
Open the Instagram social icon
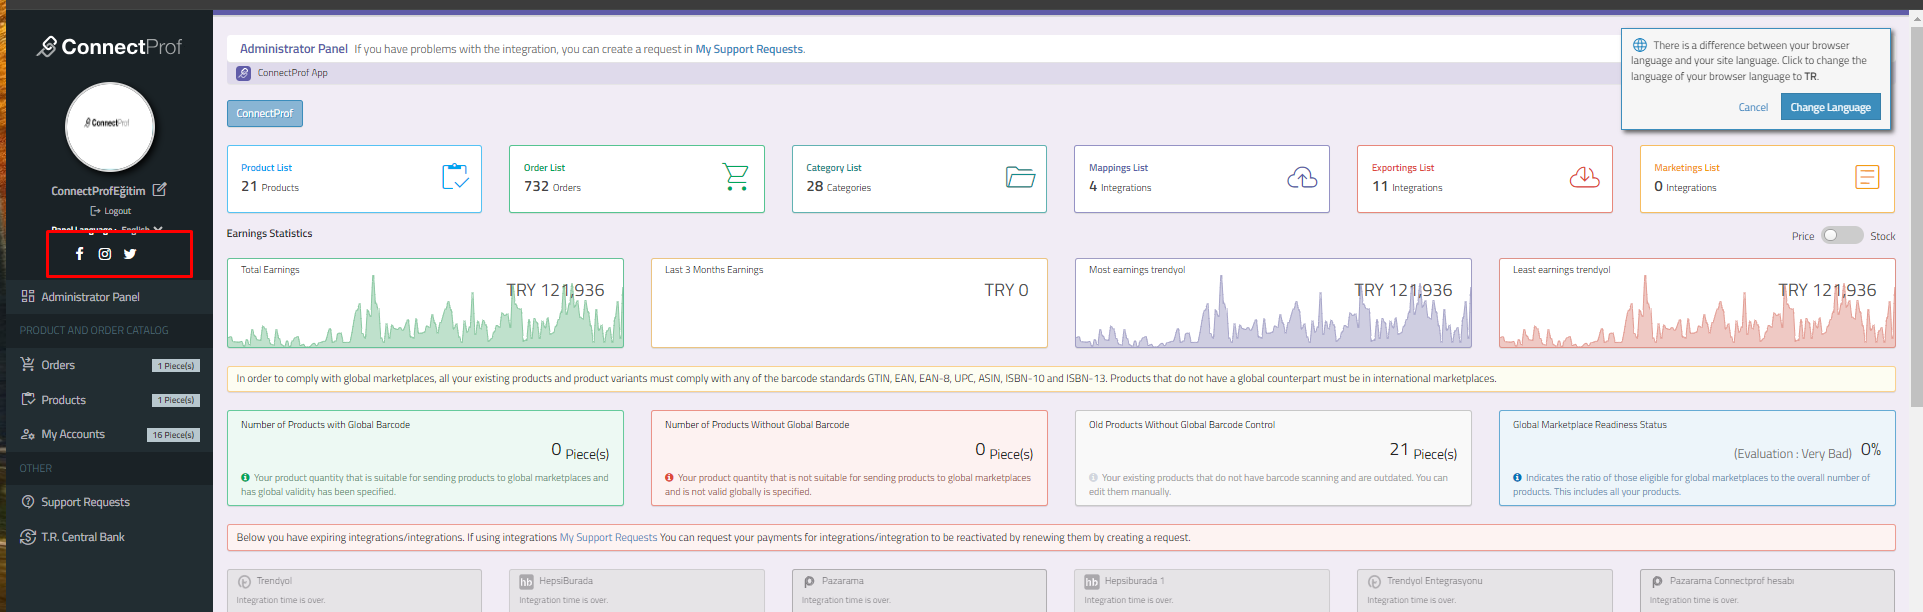pos(105,254)
